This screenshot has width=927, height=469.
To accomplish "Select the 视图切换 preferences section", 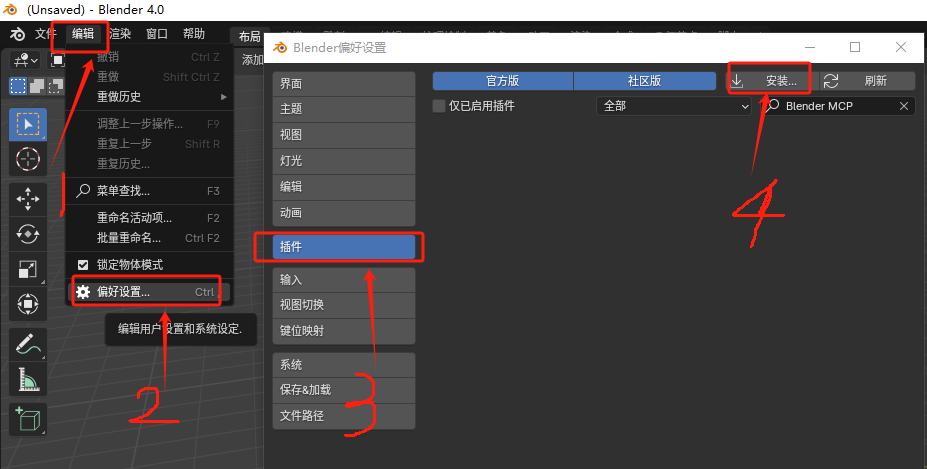I will [343, 305].
